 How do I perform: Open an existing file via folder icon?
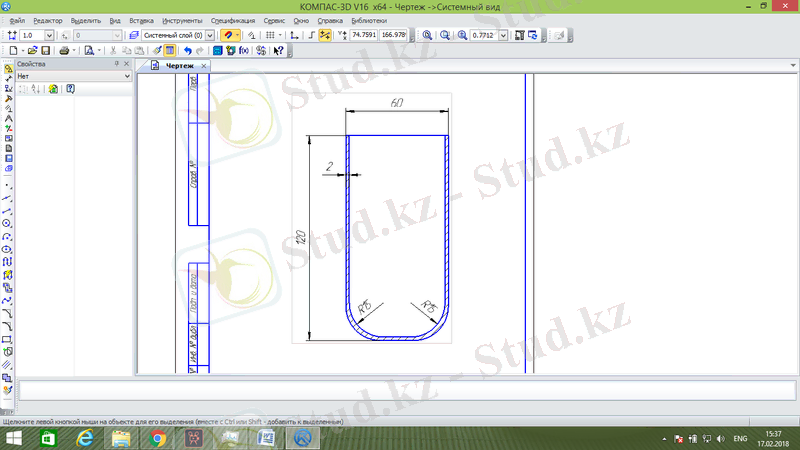click(x=32, y=51)
